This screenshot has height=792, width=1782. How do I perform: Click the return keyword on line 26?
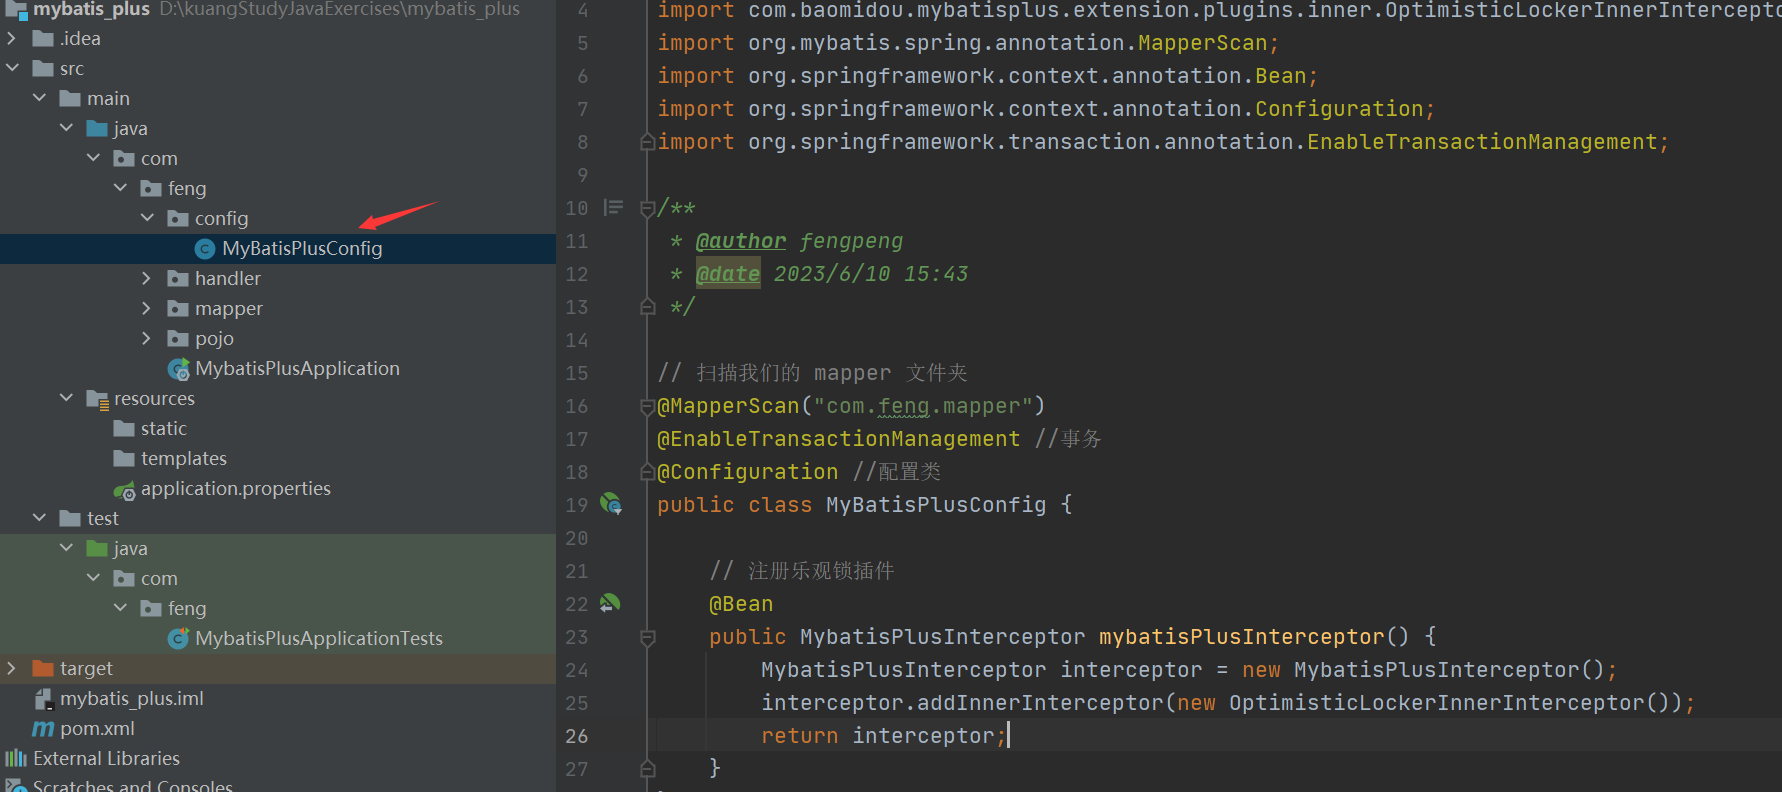point(799,736)
